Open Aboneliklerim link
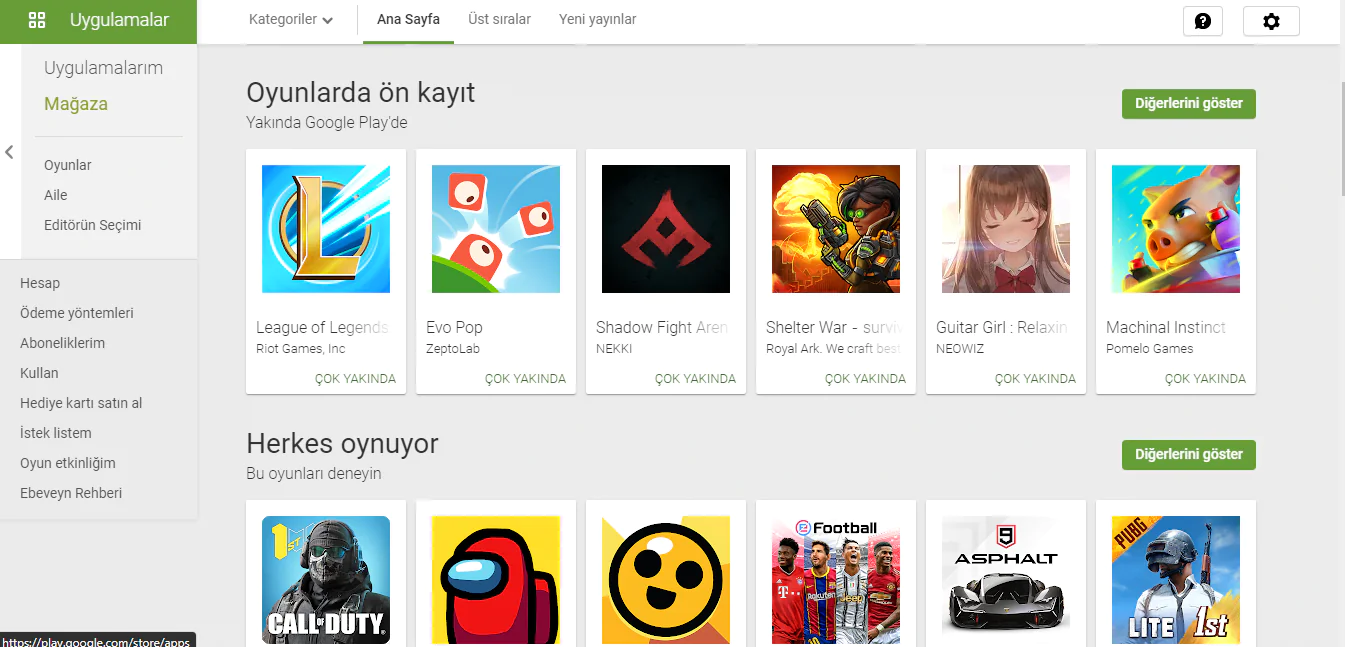 [62, 343]
